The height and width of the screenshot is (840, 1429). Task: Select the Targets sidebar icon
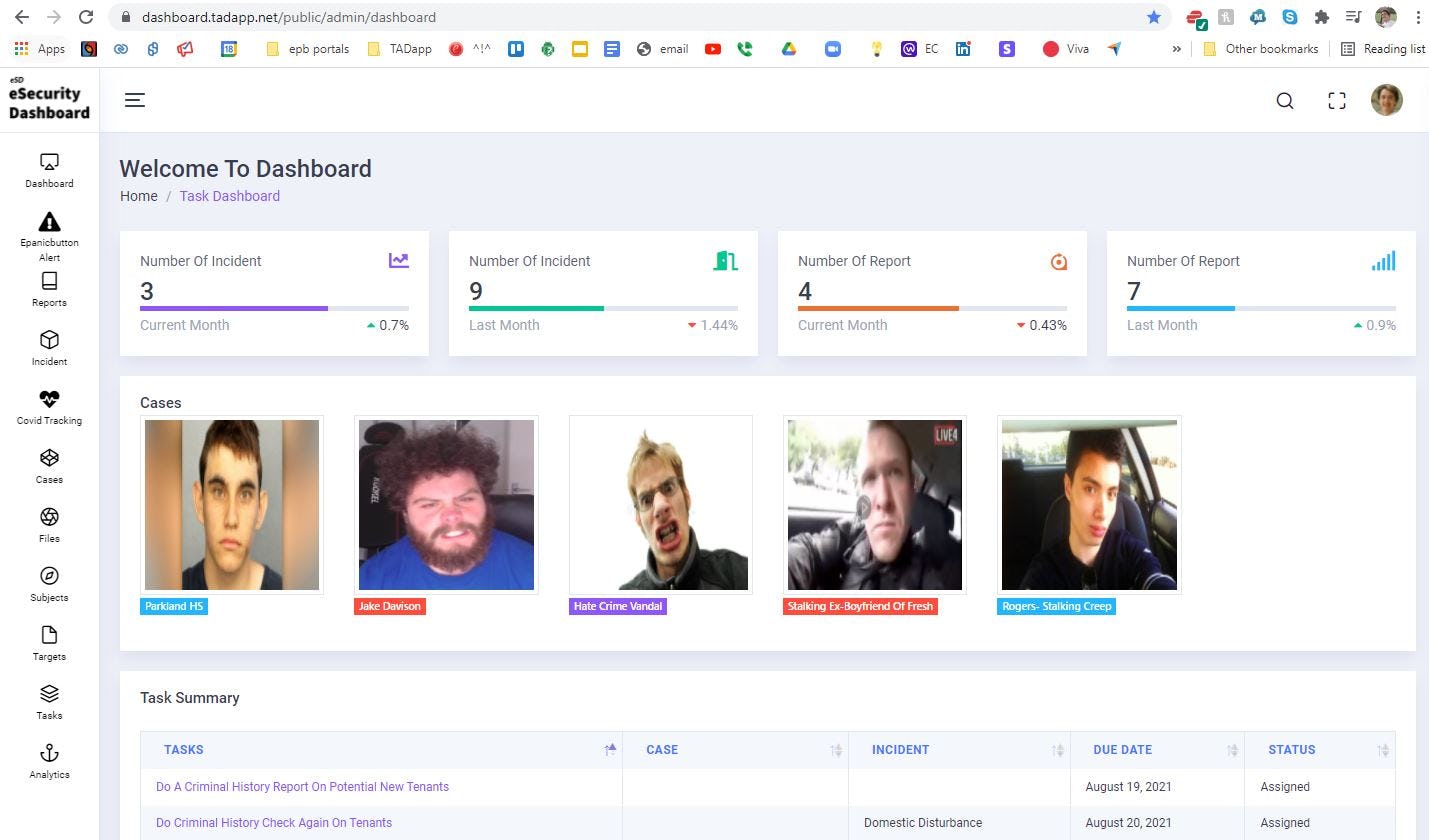click(x=49, y=642)
